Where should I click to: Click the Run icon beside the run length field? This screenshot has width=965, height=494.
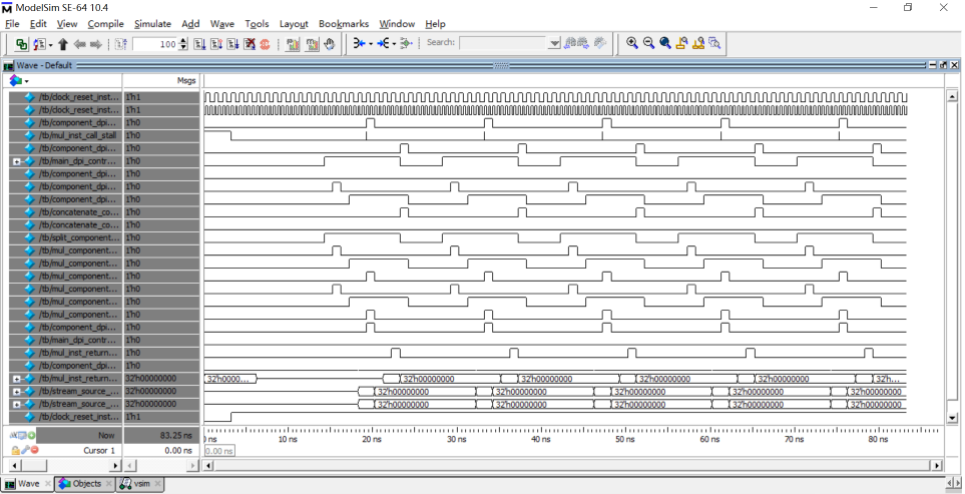(199, 44)
